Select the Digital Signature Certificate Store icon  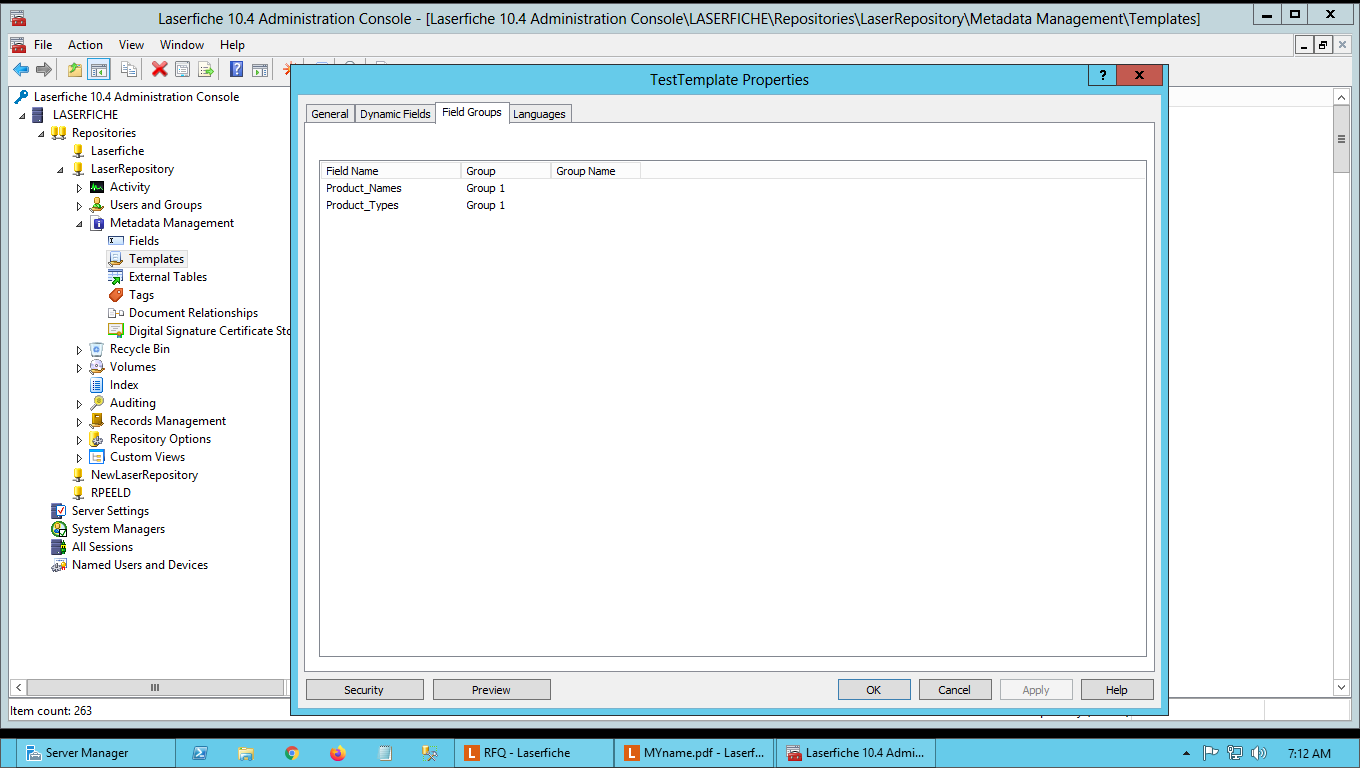[x=116, y=331]
